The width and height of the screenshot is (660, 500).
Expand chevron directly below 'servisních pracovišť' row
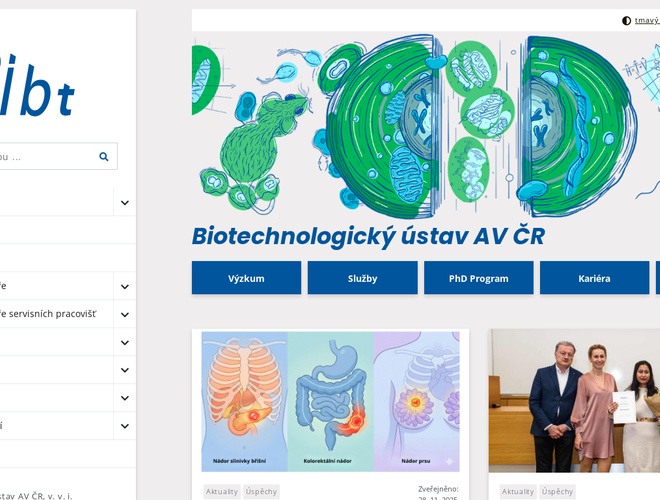125,342
